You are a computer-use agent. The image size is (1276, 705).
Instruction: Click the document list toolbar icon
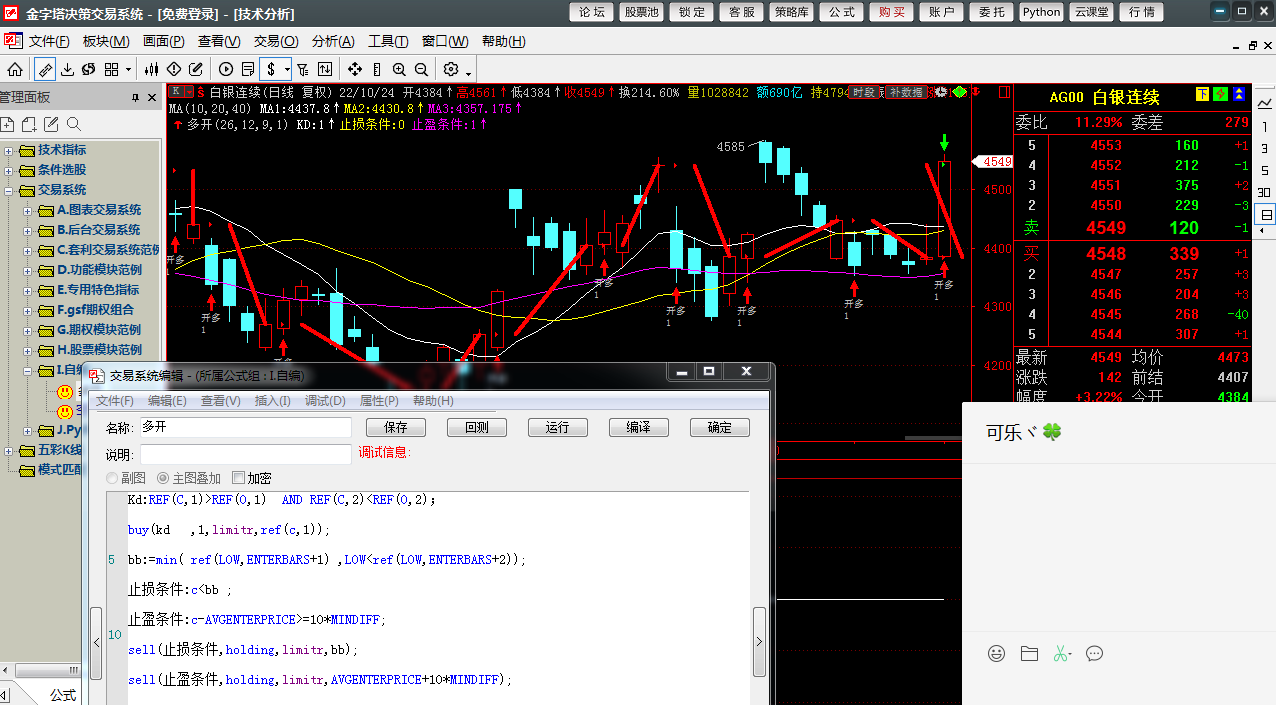pos(248,69)
